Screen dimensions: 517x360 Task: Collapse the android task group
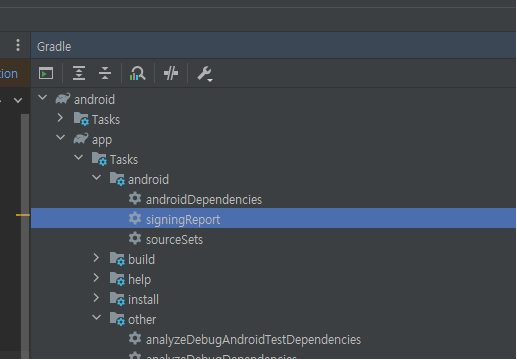[x=96, y=178]
